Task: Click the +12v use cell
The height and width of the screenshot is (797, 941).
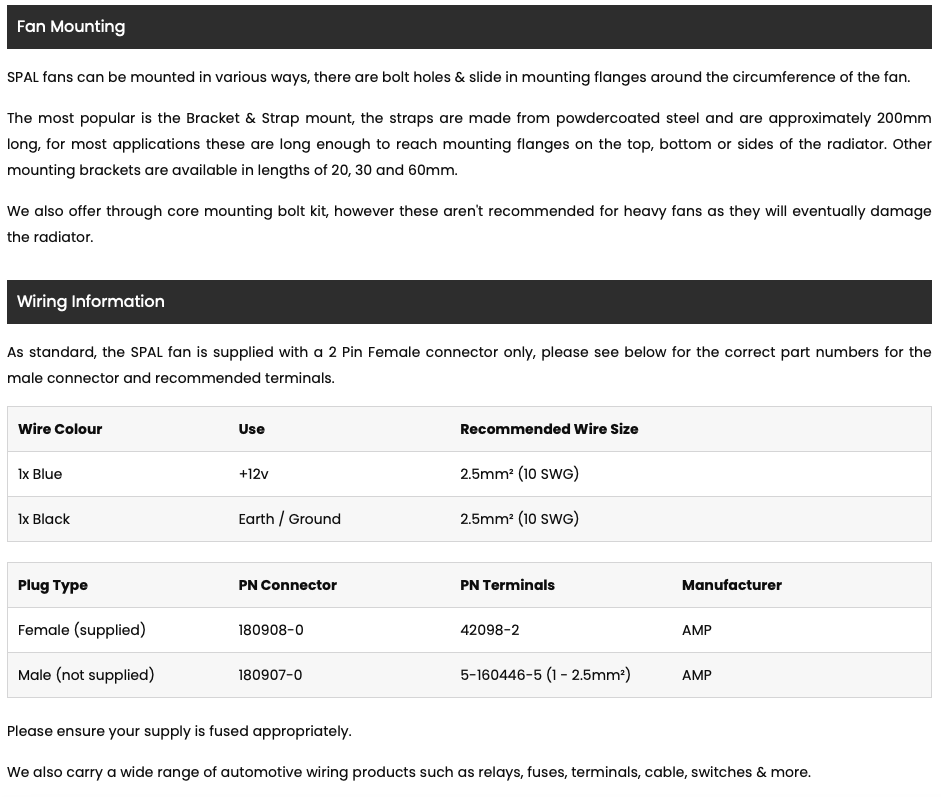Action: (x=253, y=474)
